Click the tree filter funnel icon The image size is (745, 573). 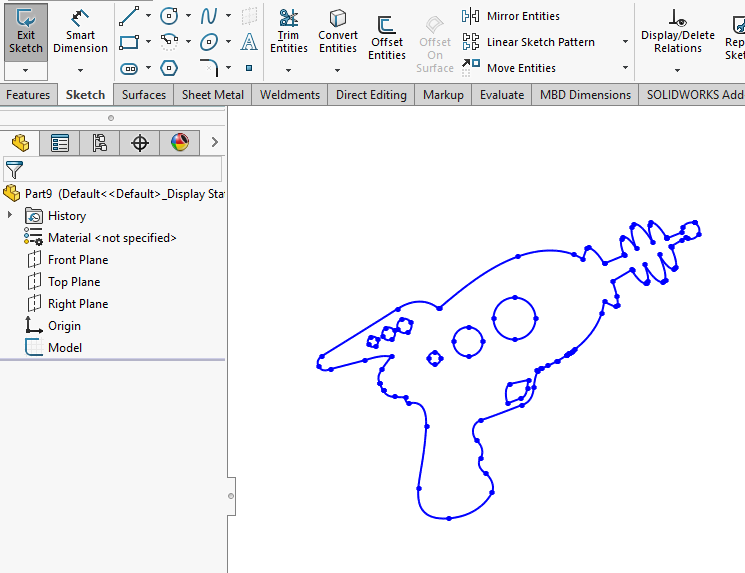(x=14, y=170)
